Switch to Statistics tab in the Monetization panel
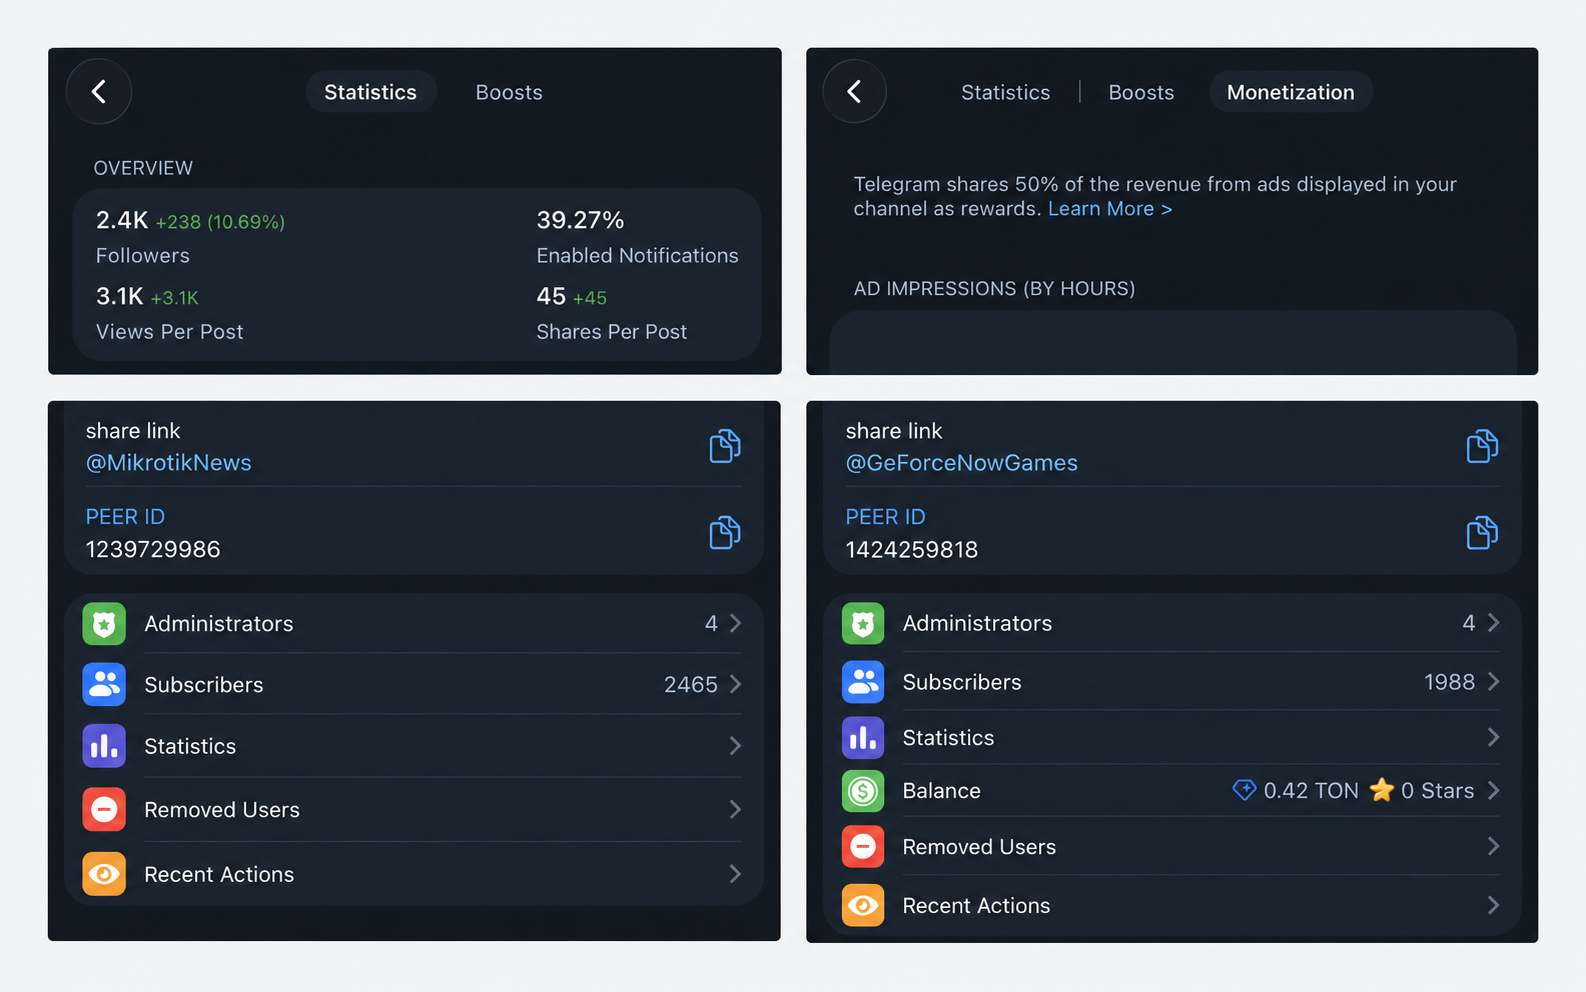The width and height of the screenshot is (1586, 992). coord(1006,92)
